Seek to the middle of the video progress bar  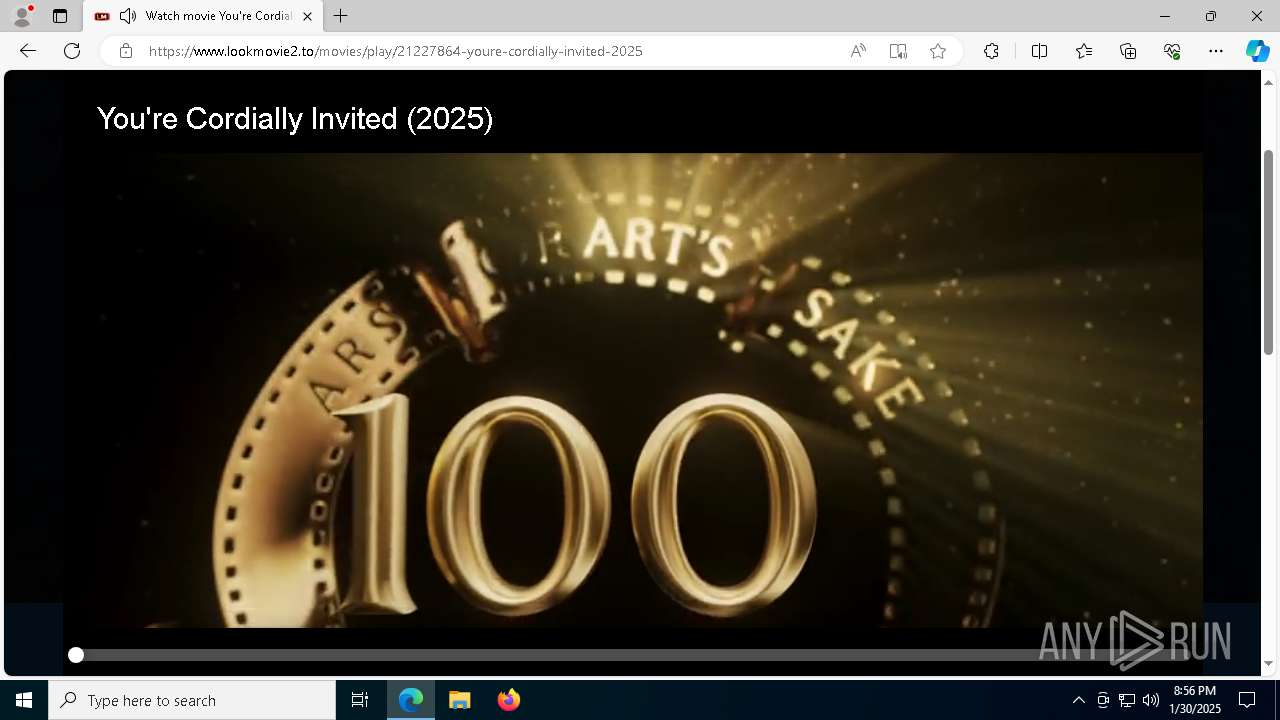[x=633, y=655]
